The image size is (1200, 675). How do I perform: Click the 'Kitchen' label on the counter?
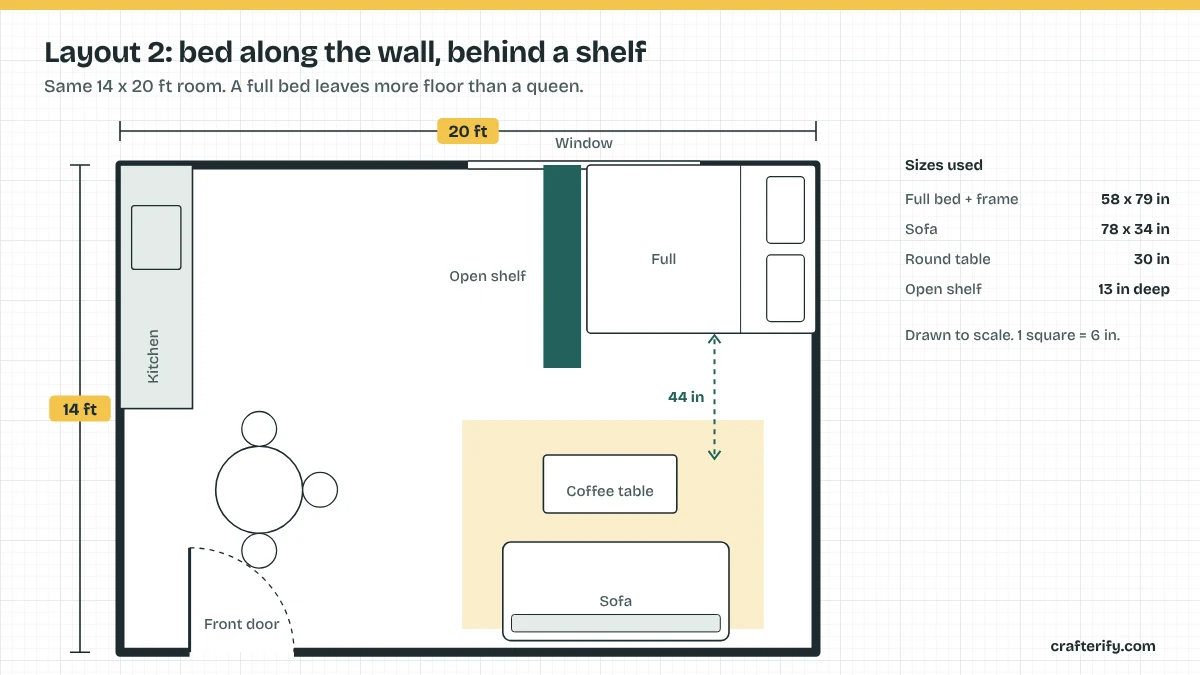153,356
